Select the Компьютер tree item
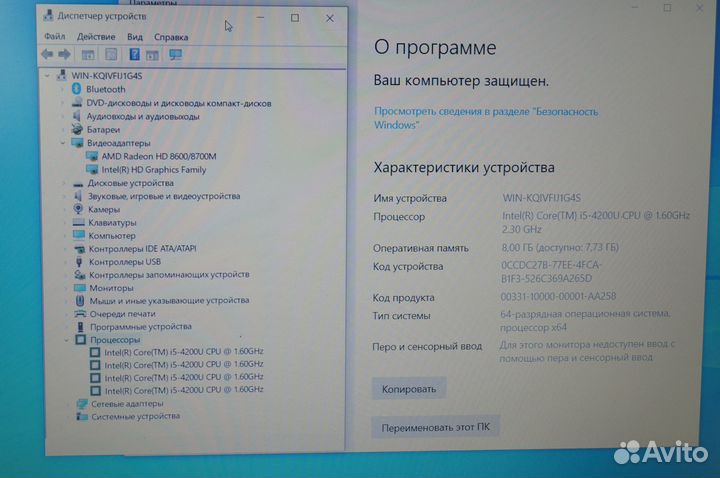Image resolution: width=720 pixels, height=478 pixels. click(112, 236)
